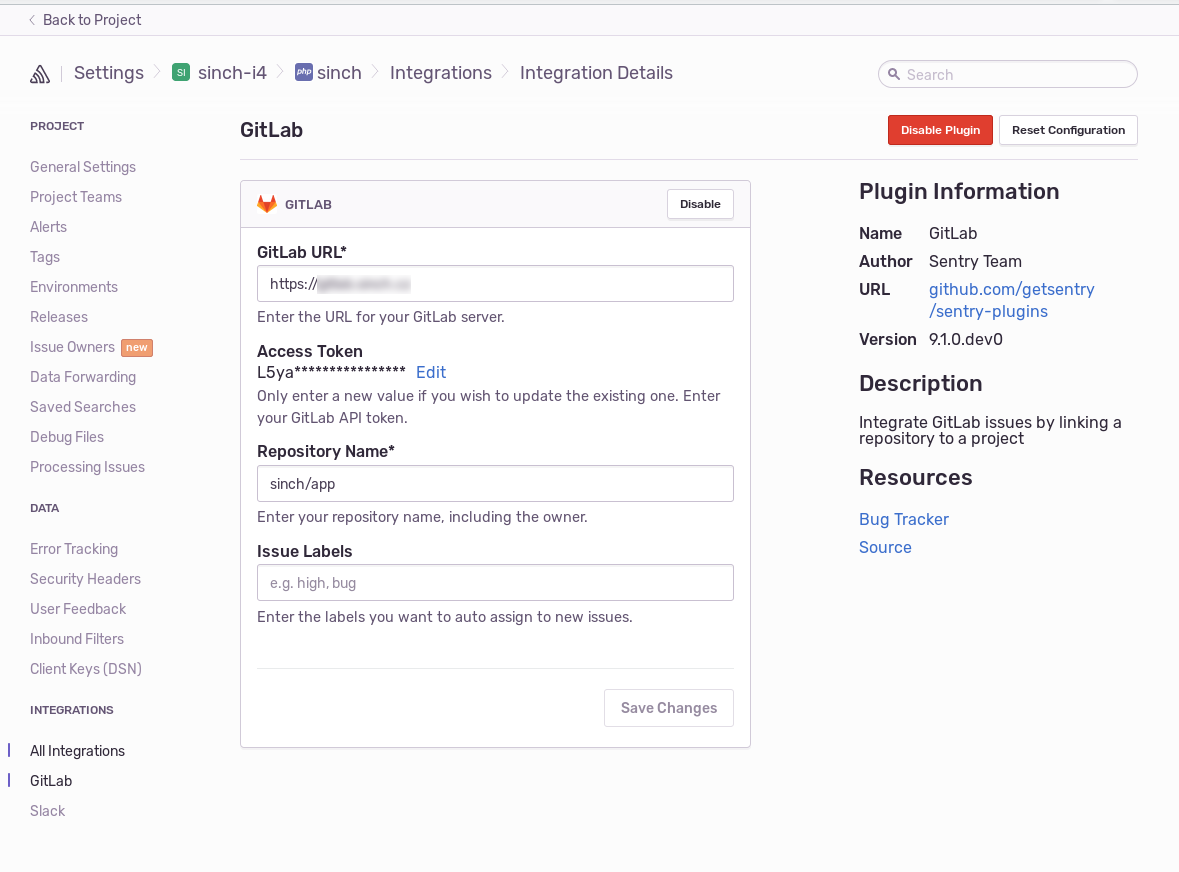
Task: Edit the Access Token
Action: pos(431,372)
